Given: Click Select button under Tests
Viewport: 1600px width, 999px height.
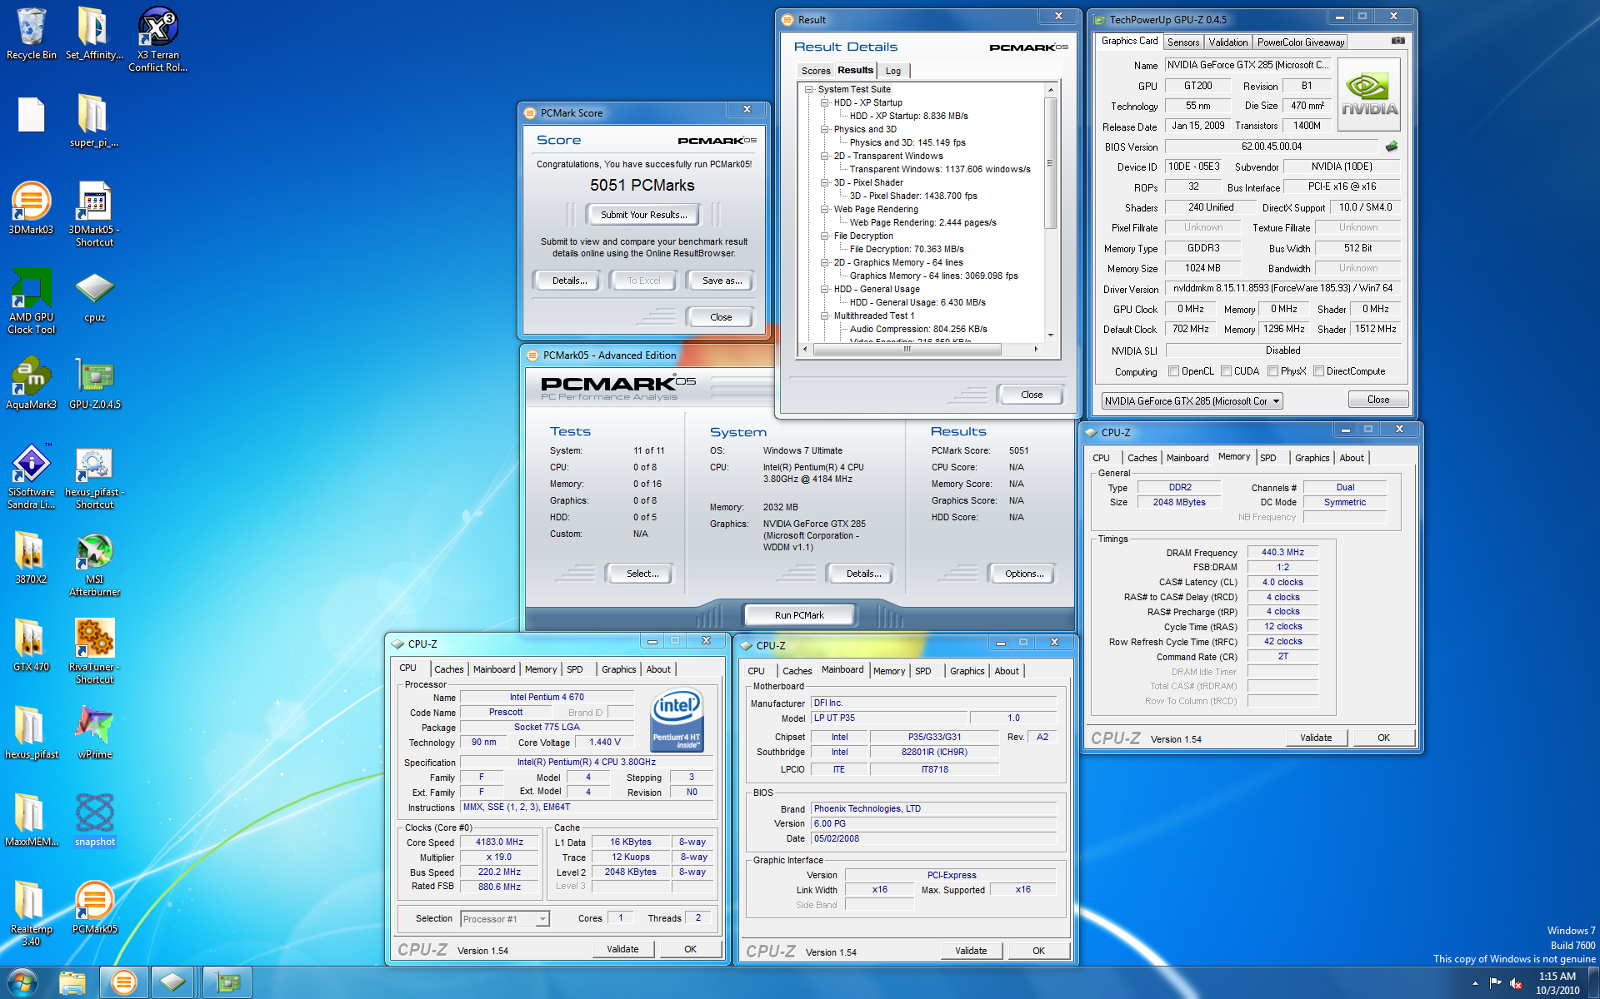Looking at the screenshot, I should (642, 574).
